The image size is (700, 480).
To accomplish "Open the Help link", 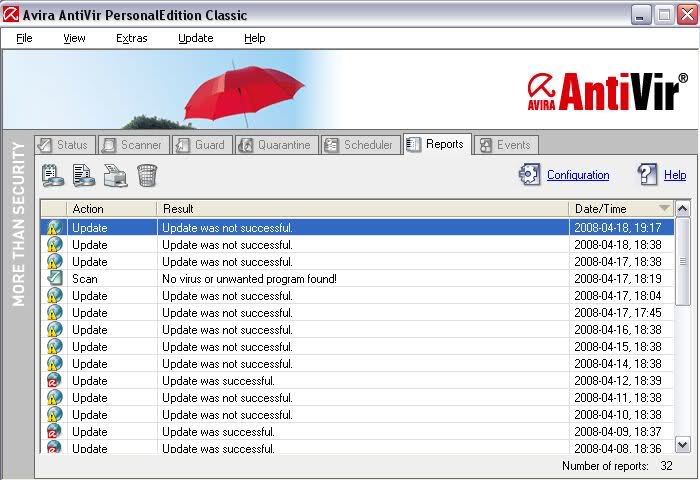I will click(x=674, y=175).
